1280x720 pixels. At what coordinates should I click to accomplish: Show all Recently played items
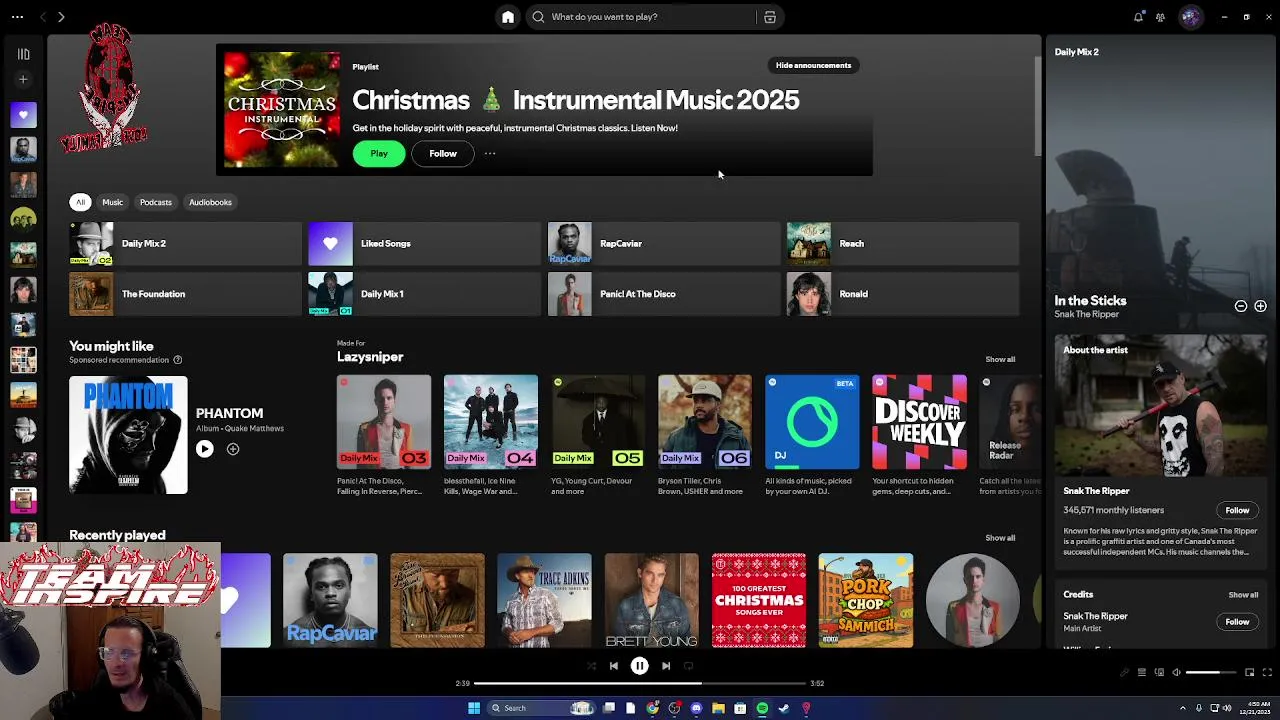coord(1000,538)
